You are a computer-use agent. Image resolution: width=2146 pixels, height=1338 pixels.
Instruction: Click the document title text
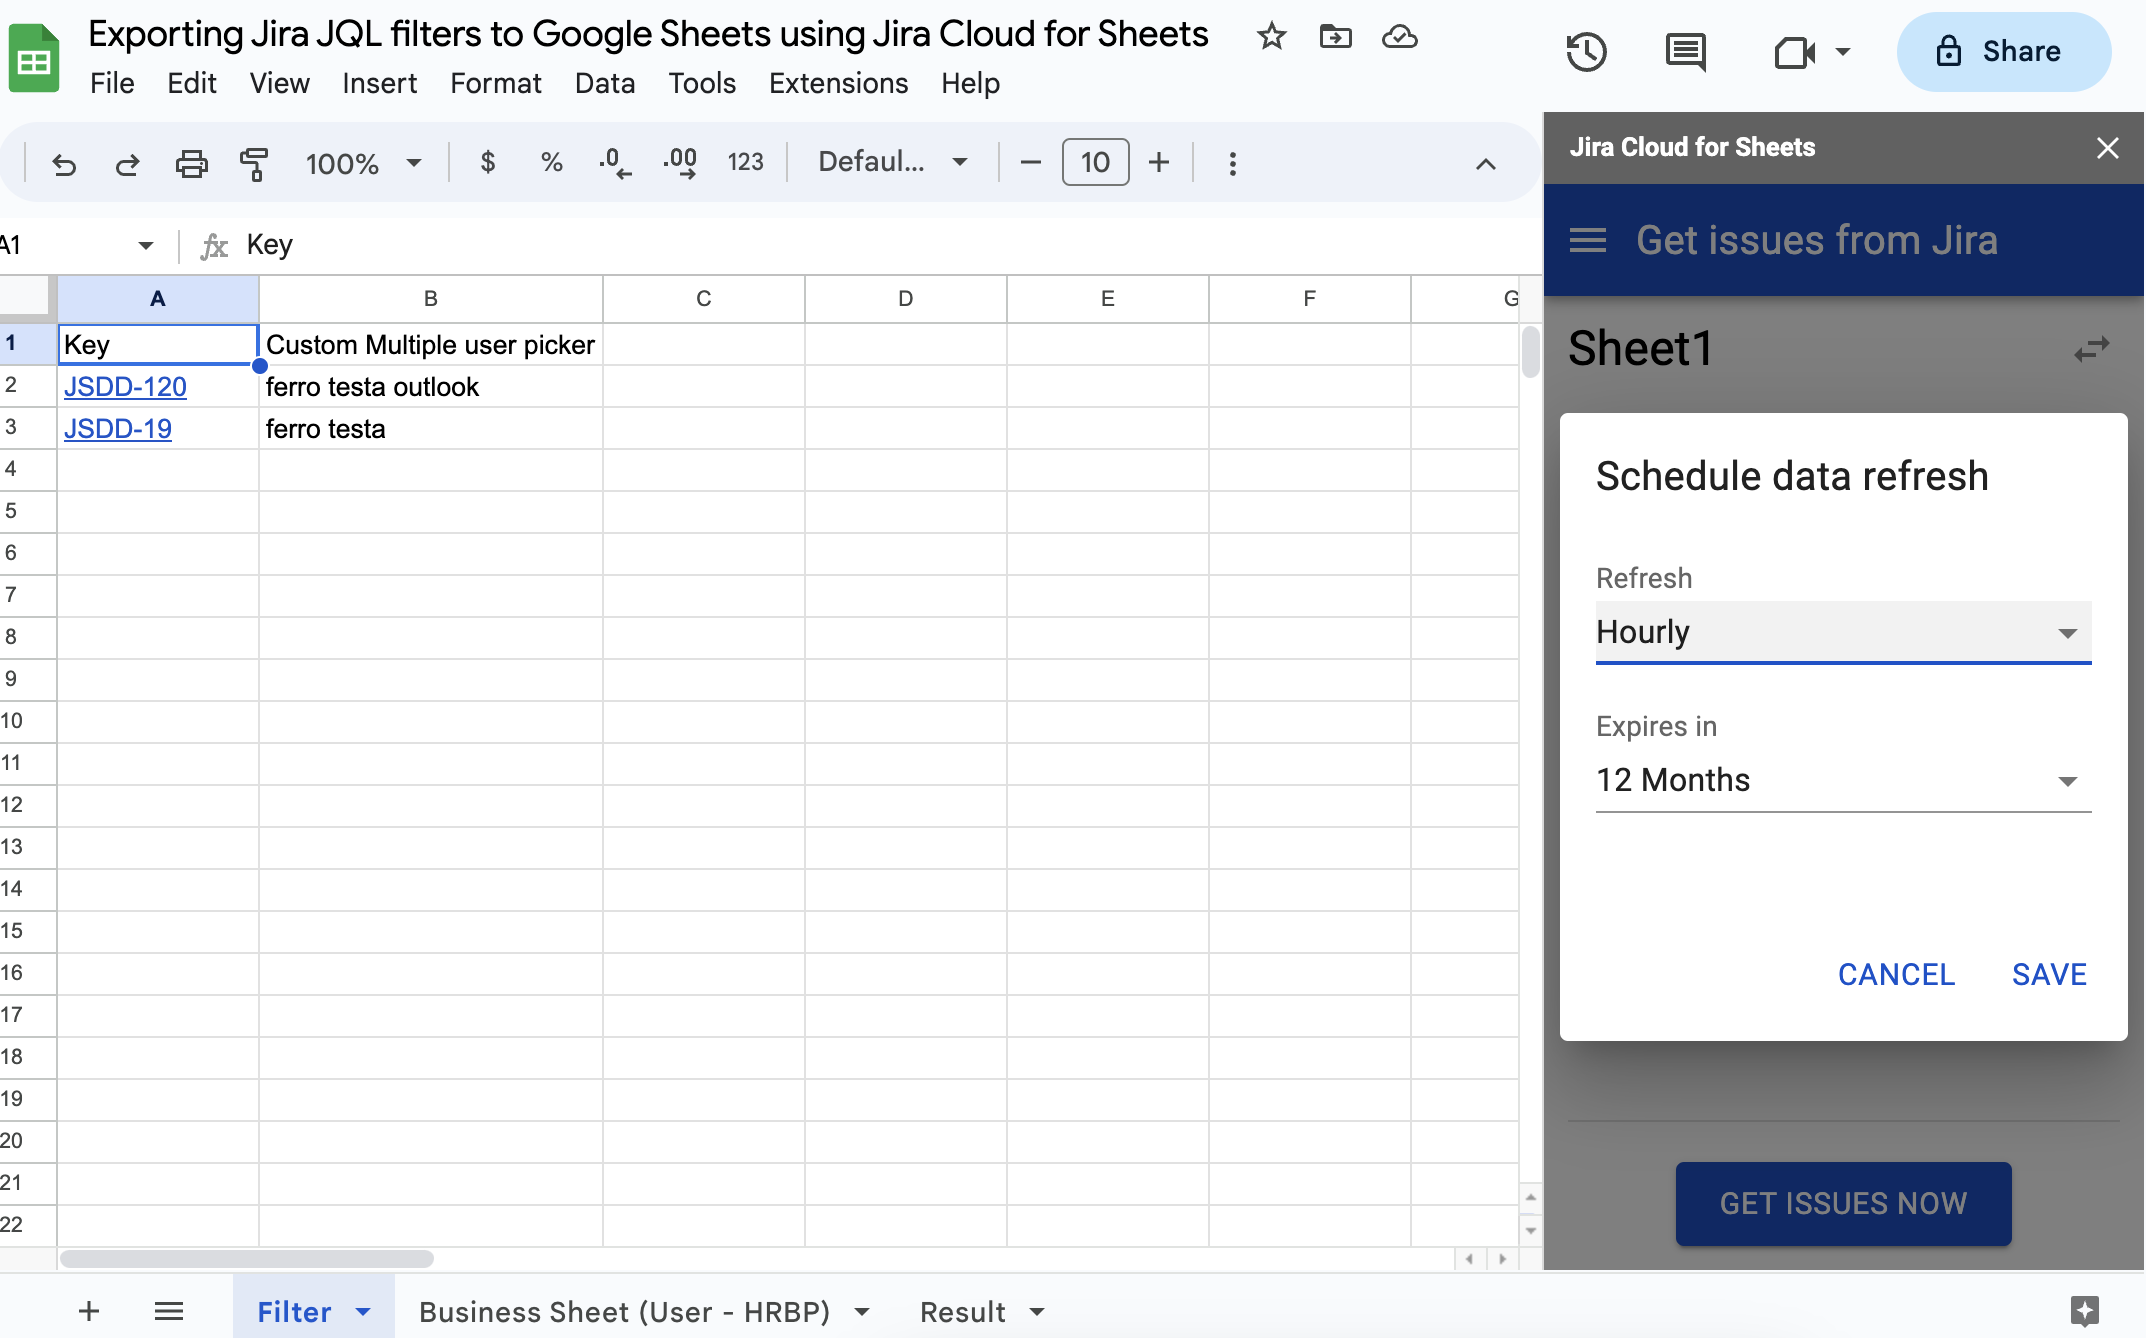[x=648, y=35]
